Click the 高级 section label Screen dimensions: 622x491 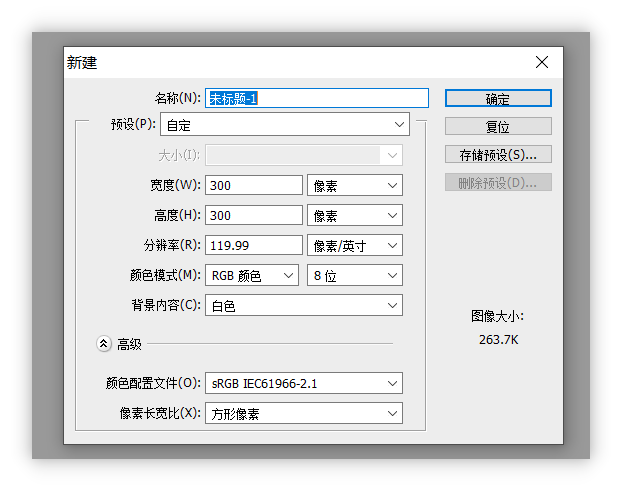[130, 344]
